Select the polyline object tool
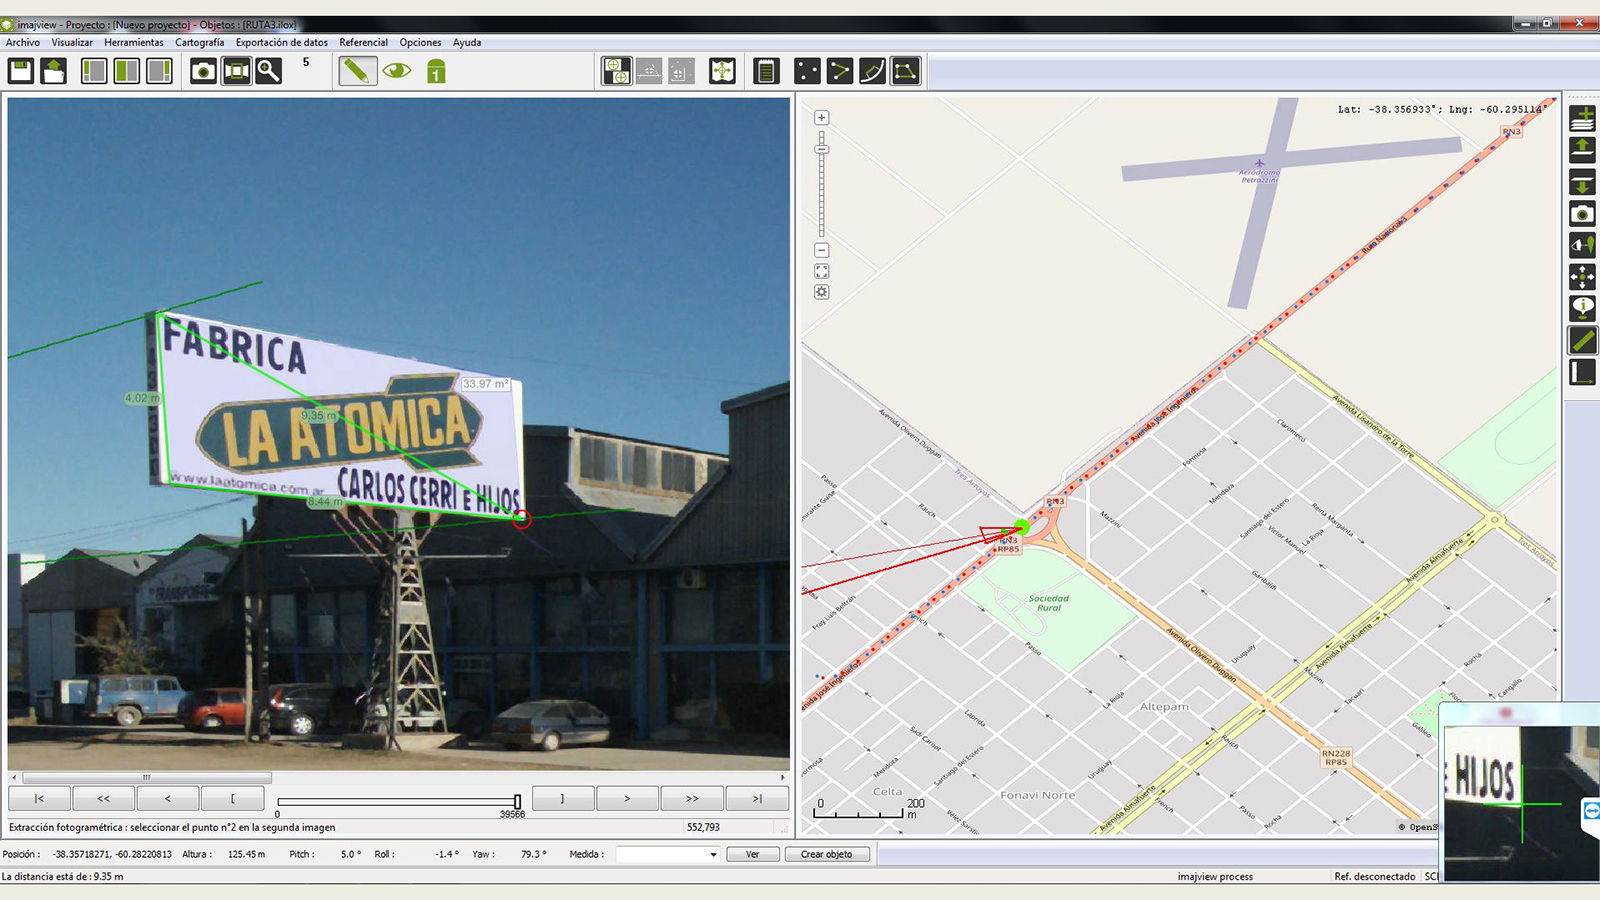The width and height of the screenshot is (1600, 900). coord(840,71)
